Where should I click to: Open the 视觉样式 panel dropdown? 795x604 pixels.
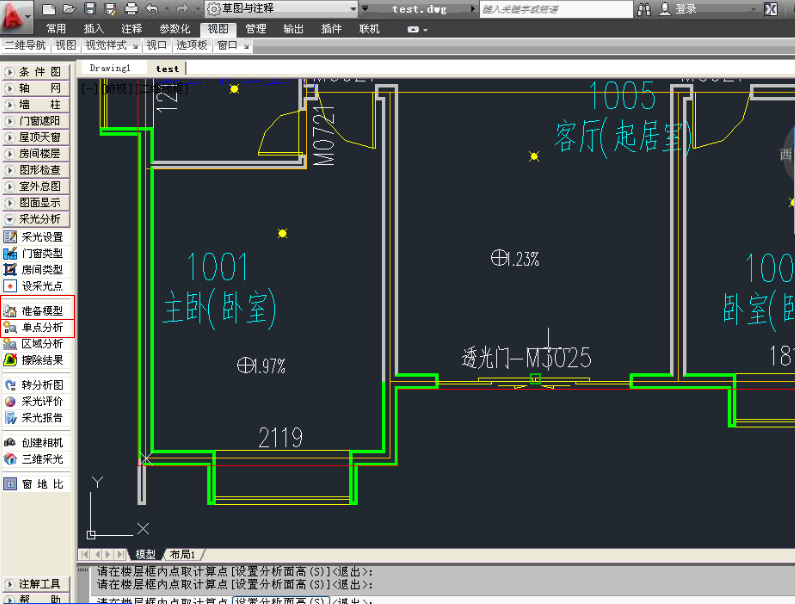[x=110, y=45]
